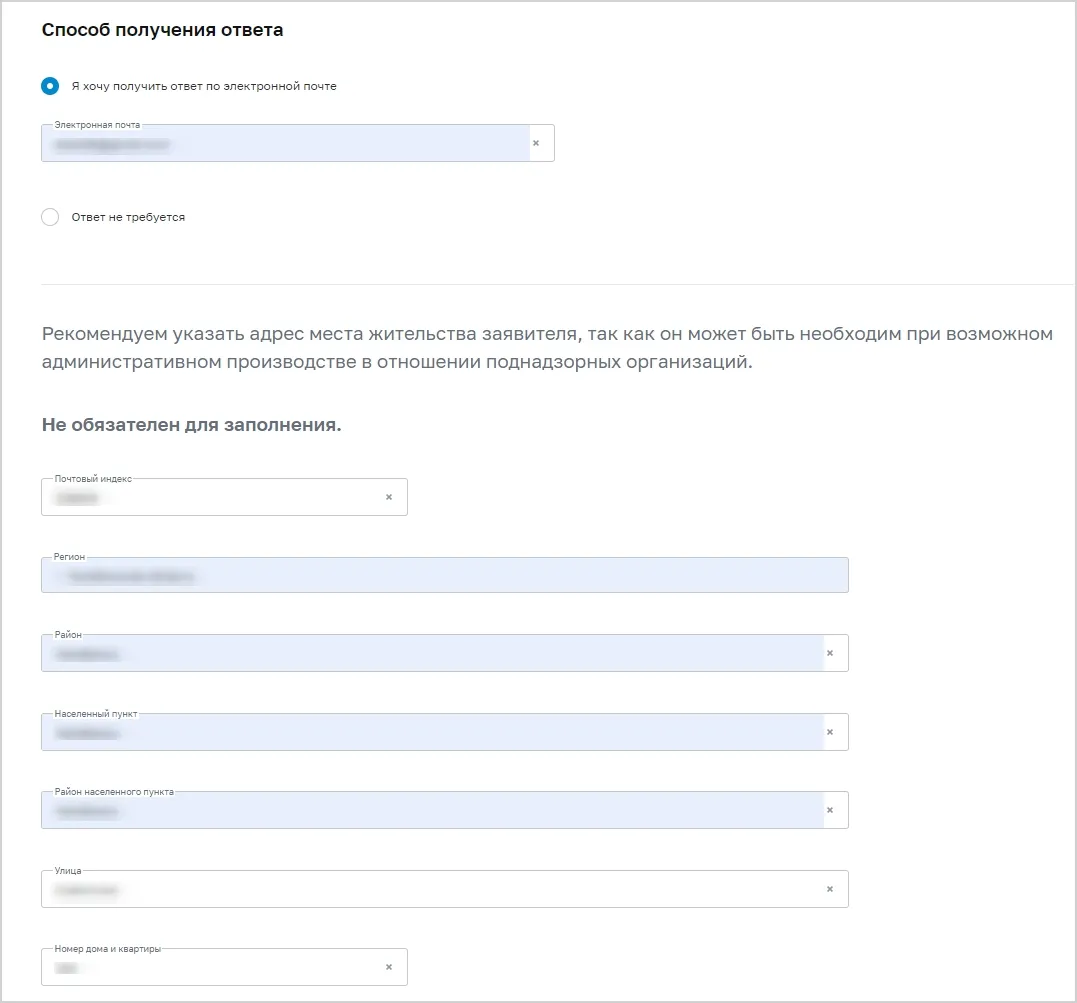
Task: Clear the Почтовый индекс field
Action: pos(389,497)
